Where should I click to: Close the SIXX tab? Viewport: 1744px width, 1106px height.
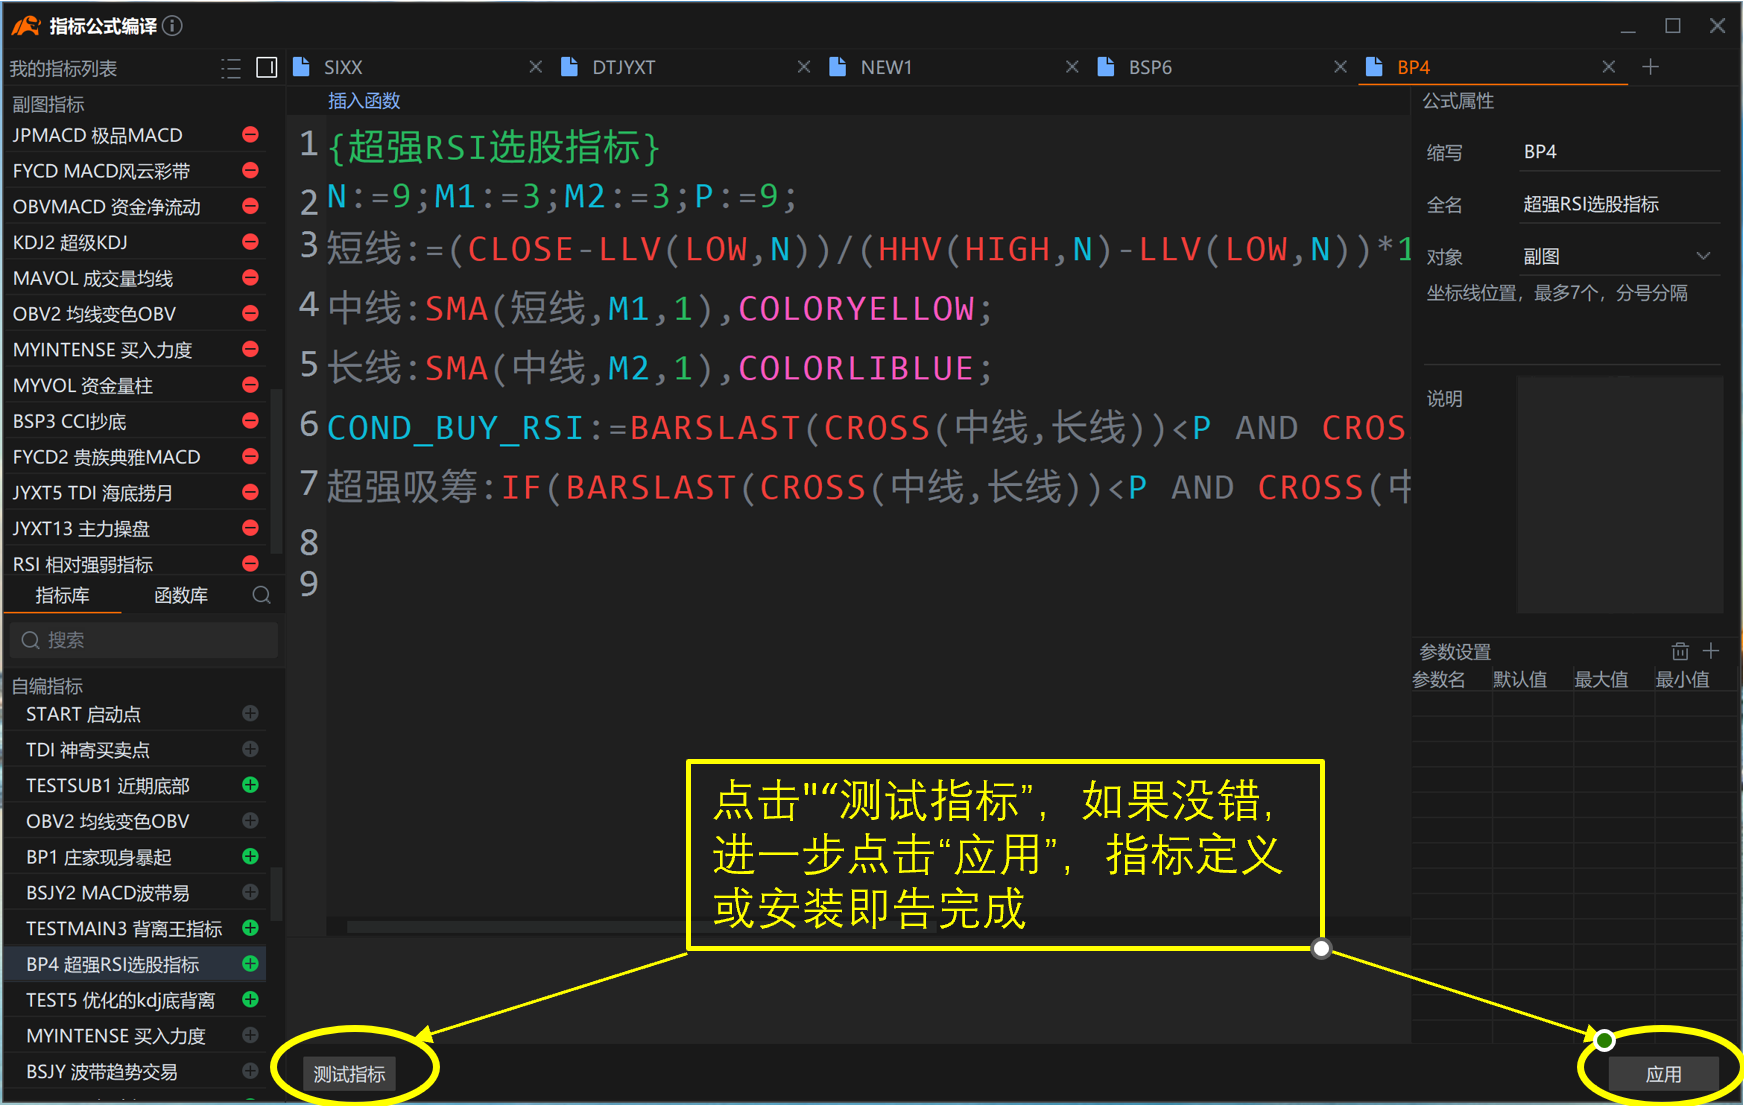(536, 67)
